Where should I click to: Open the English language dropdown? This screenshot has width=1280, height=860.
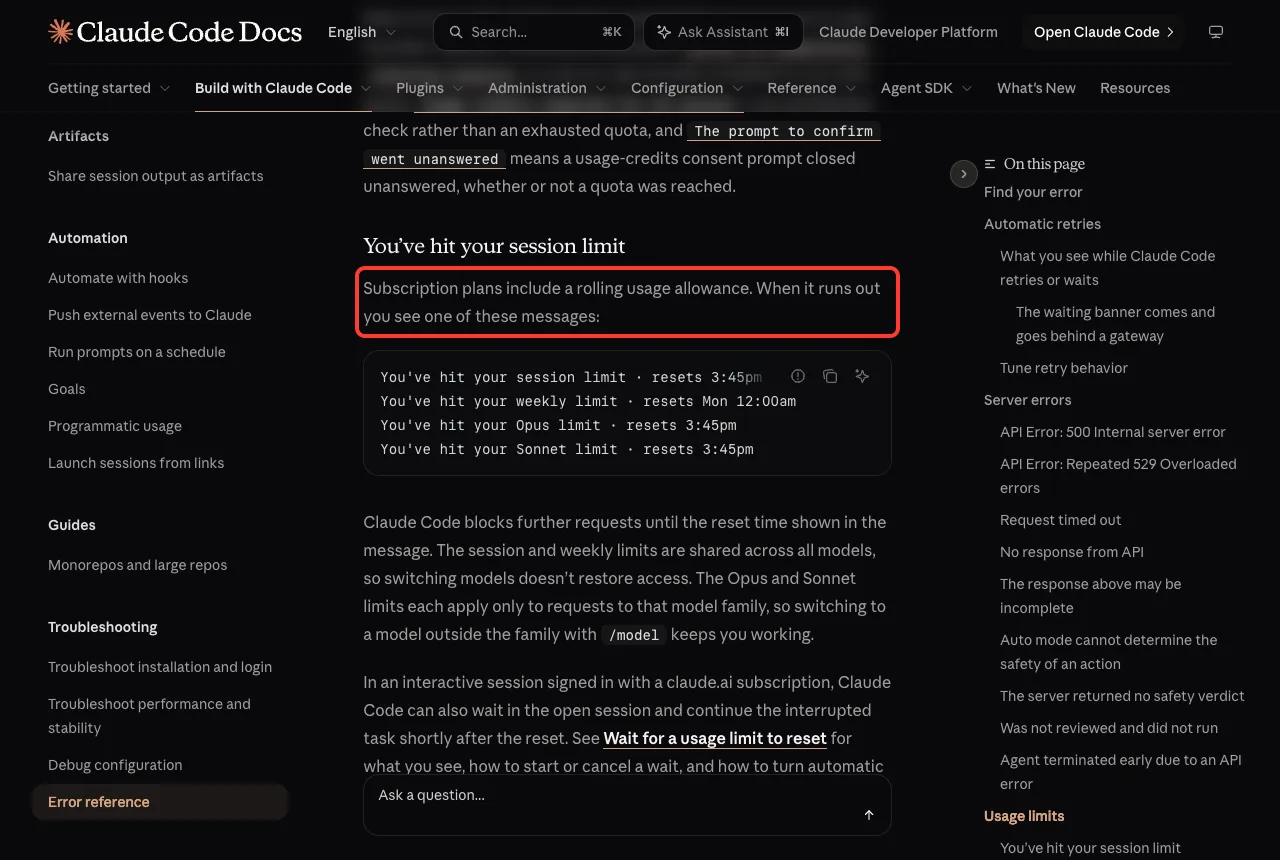362,32
